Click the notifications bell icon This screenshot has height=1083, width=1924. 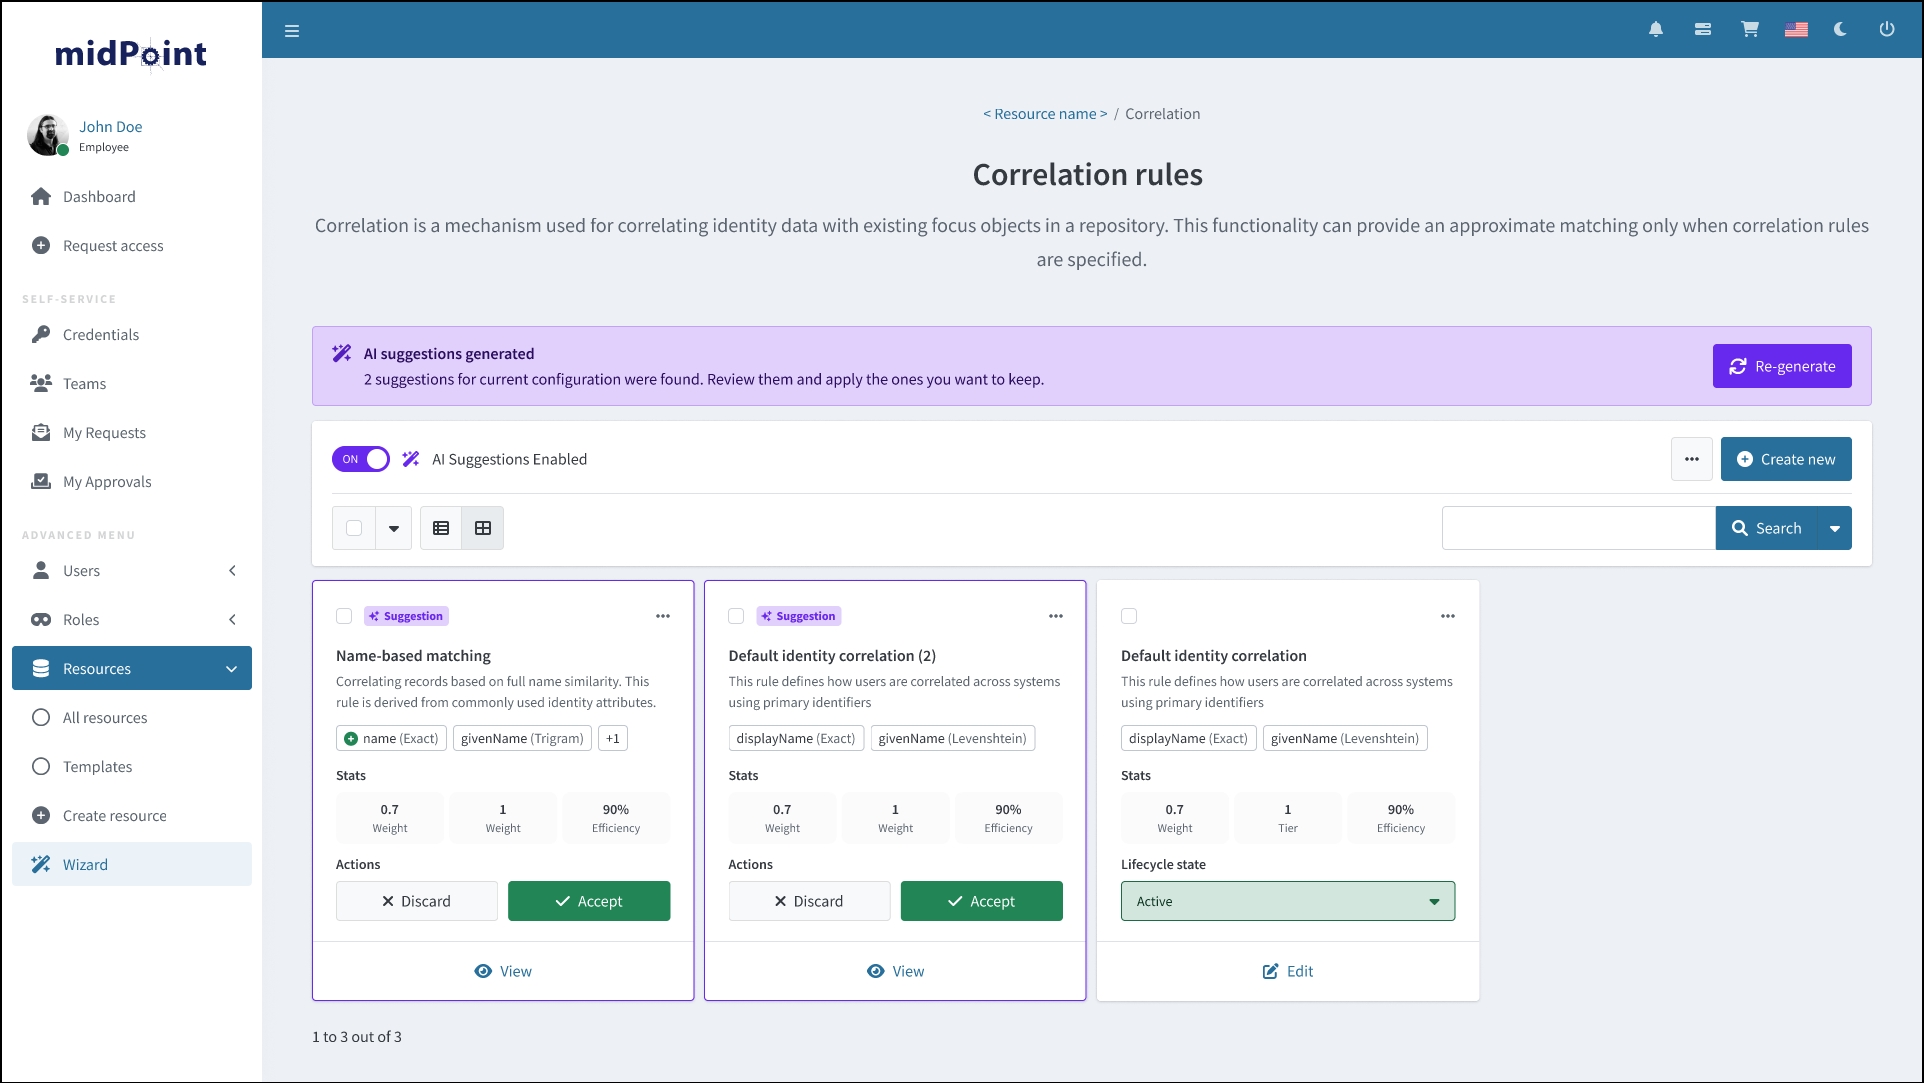tap(1656, 30)
